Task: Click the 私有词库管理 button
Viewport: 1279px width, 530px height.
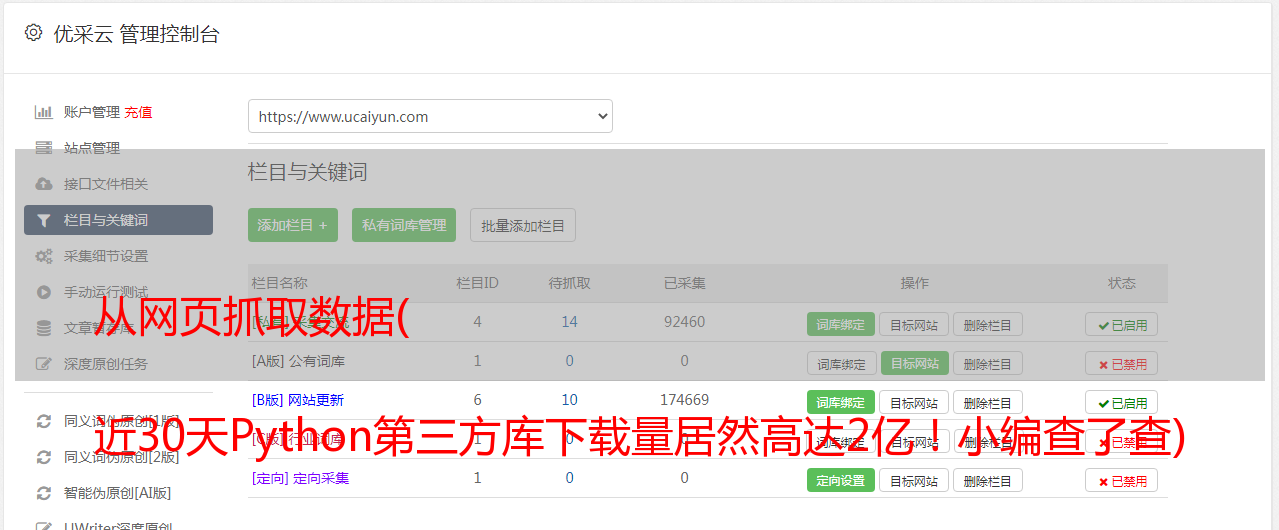Action: pyautogui.click(x=405, y=225)
